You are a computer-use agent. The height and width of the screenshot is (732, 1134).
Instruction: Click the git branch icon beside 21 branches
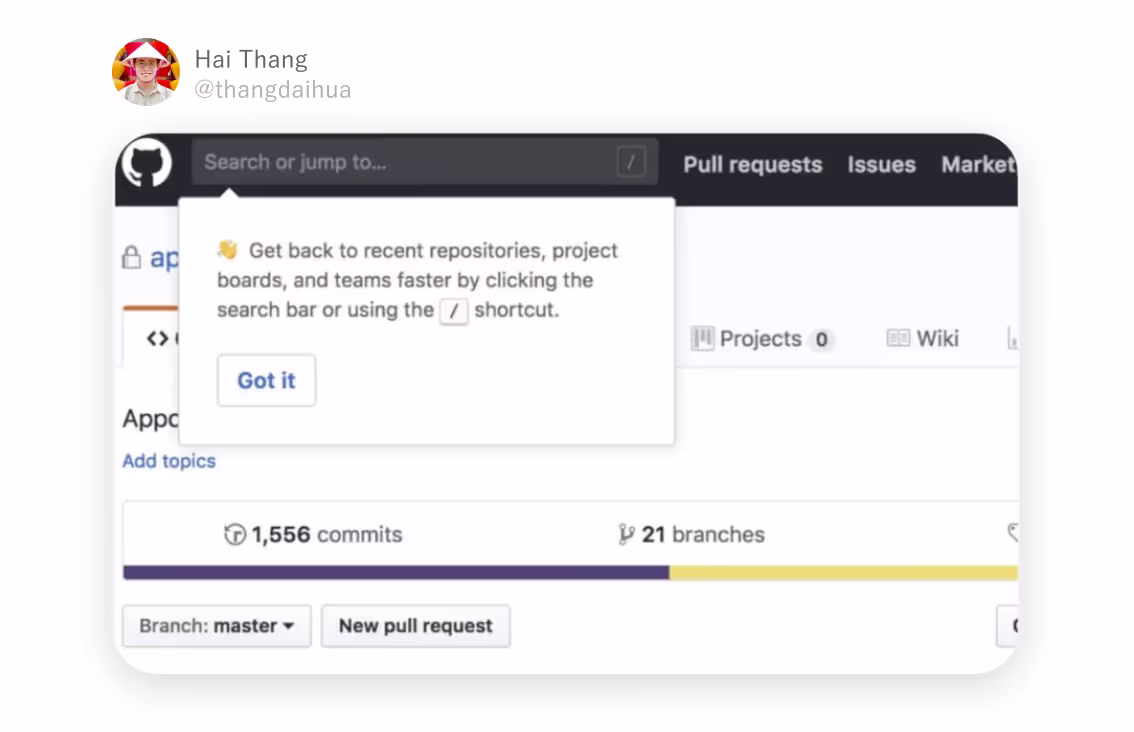click(627, 535)
